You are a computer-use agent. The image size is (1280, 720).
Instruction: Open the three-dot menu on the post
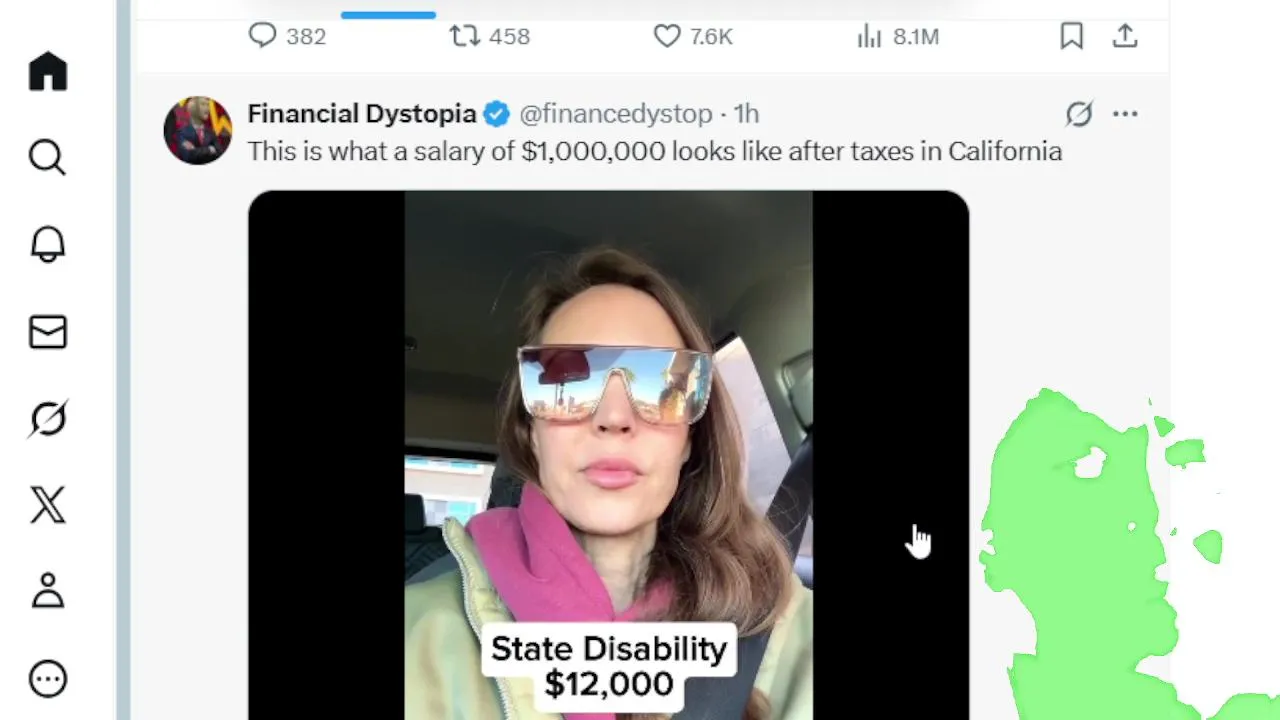[1125, 114]
